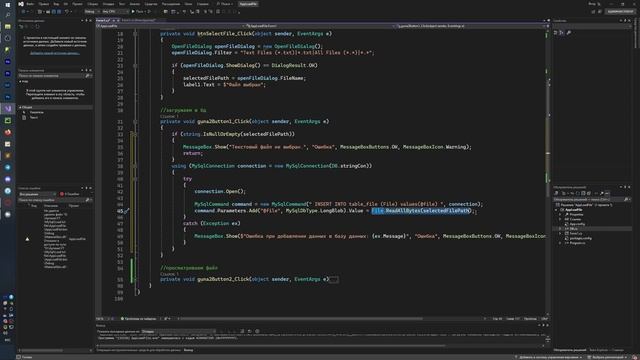The width and height of the screenshot is (640, 360).
Task: Open the Правка menu
Action: [43, 4]
